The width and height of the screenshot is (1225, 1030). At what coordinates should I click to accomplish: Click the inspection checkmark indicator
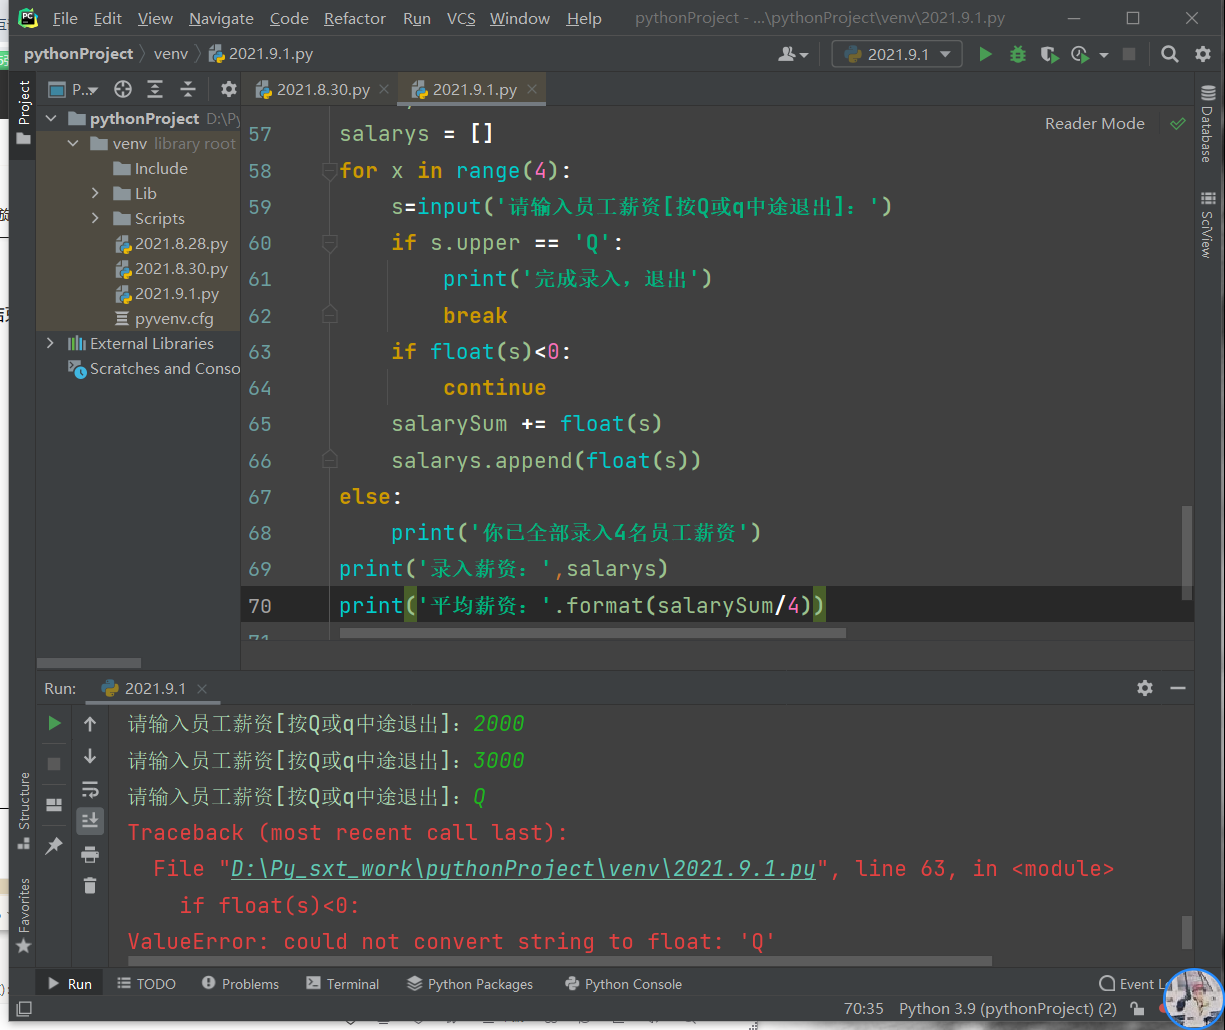point(1178,124)
